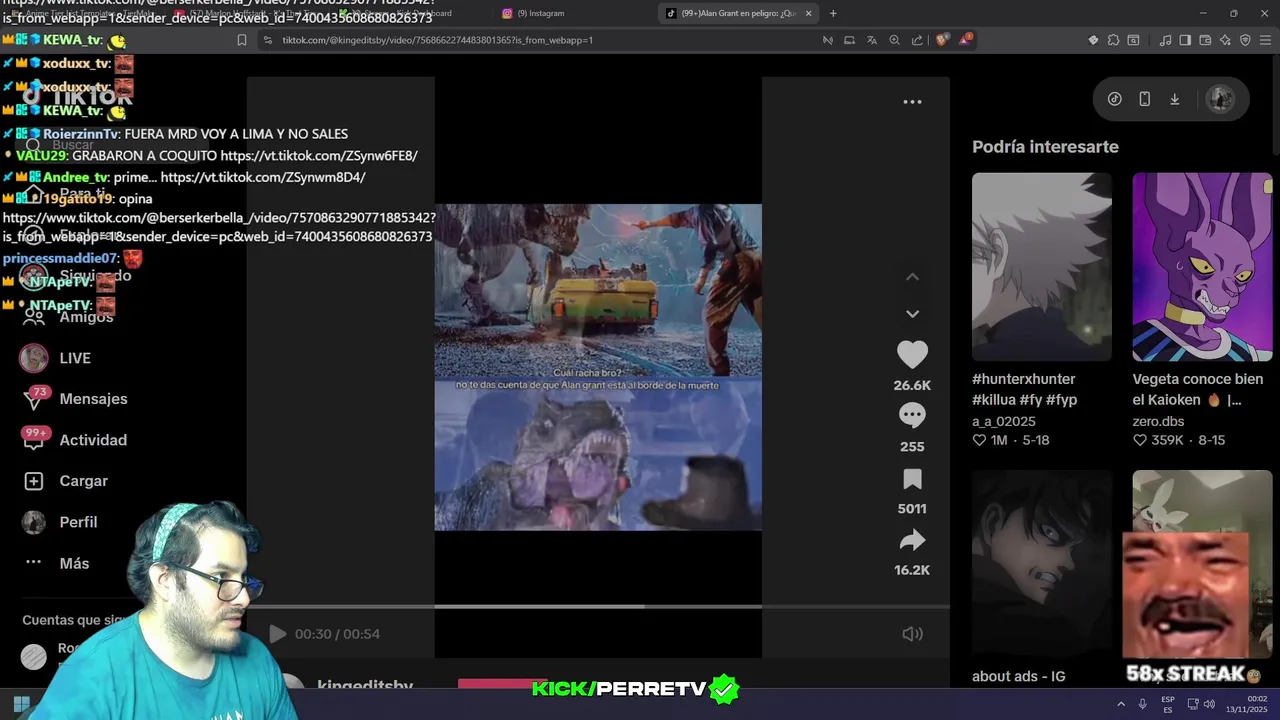Open the Windows Start menu
The height and width of the screenshot is (720, 1280).
point(21,703)
